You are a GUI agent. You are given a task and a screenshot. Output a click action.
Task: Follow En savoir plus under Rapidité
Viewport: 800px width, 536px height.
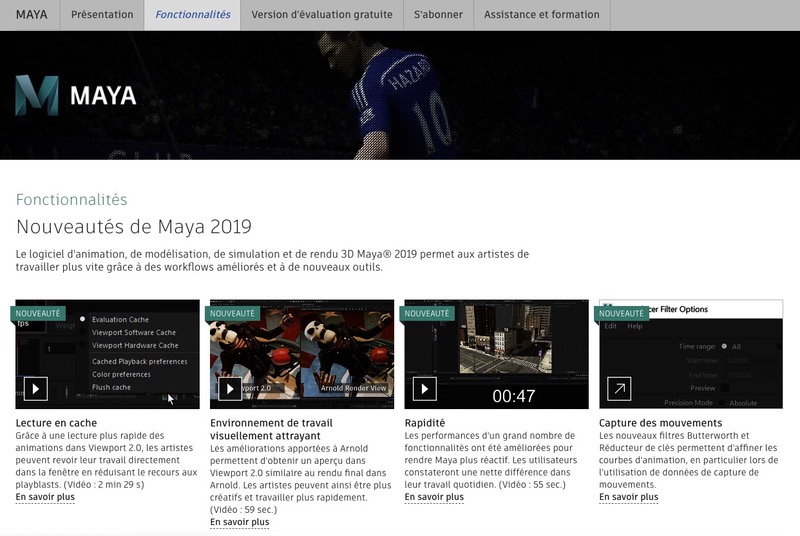point(434,497)
